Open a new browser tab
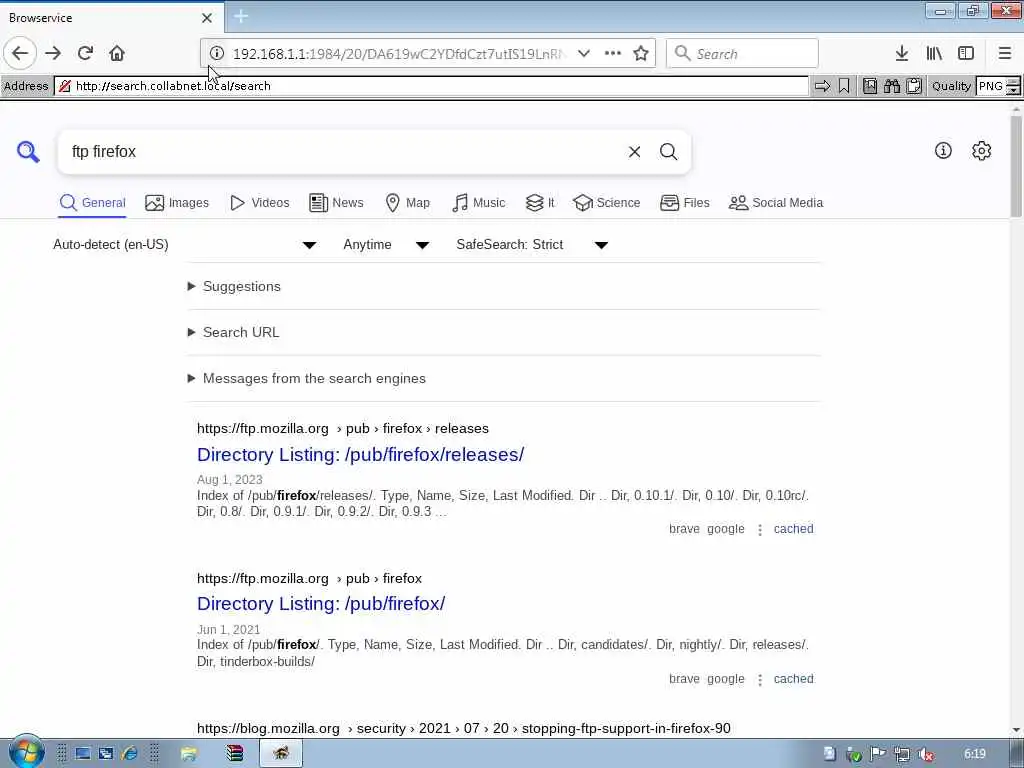This screenshot has width=1024, height=768. (241, 16)
